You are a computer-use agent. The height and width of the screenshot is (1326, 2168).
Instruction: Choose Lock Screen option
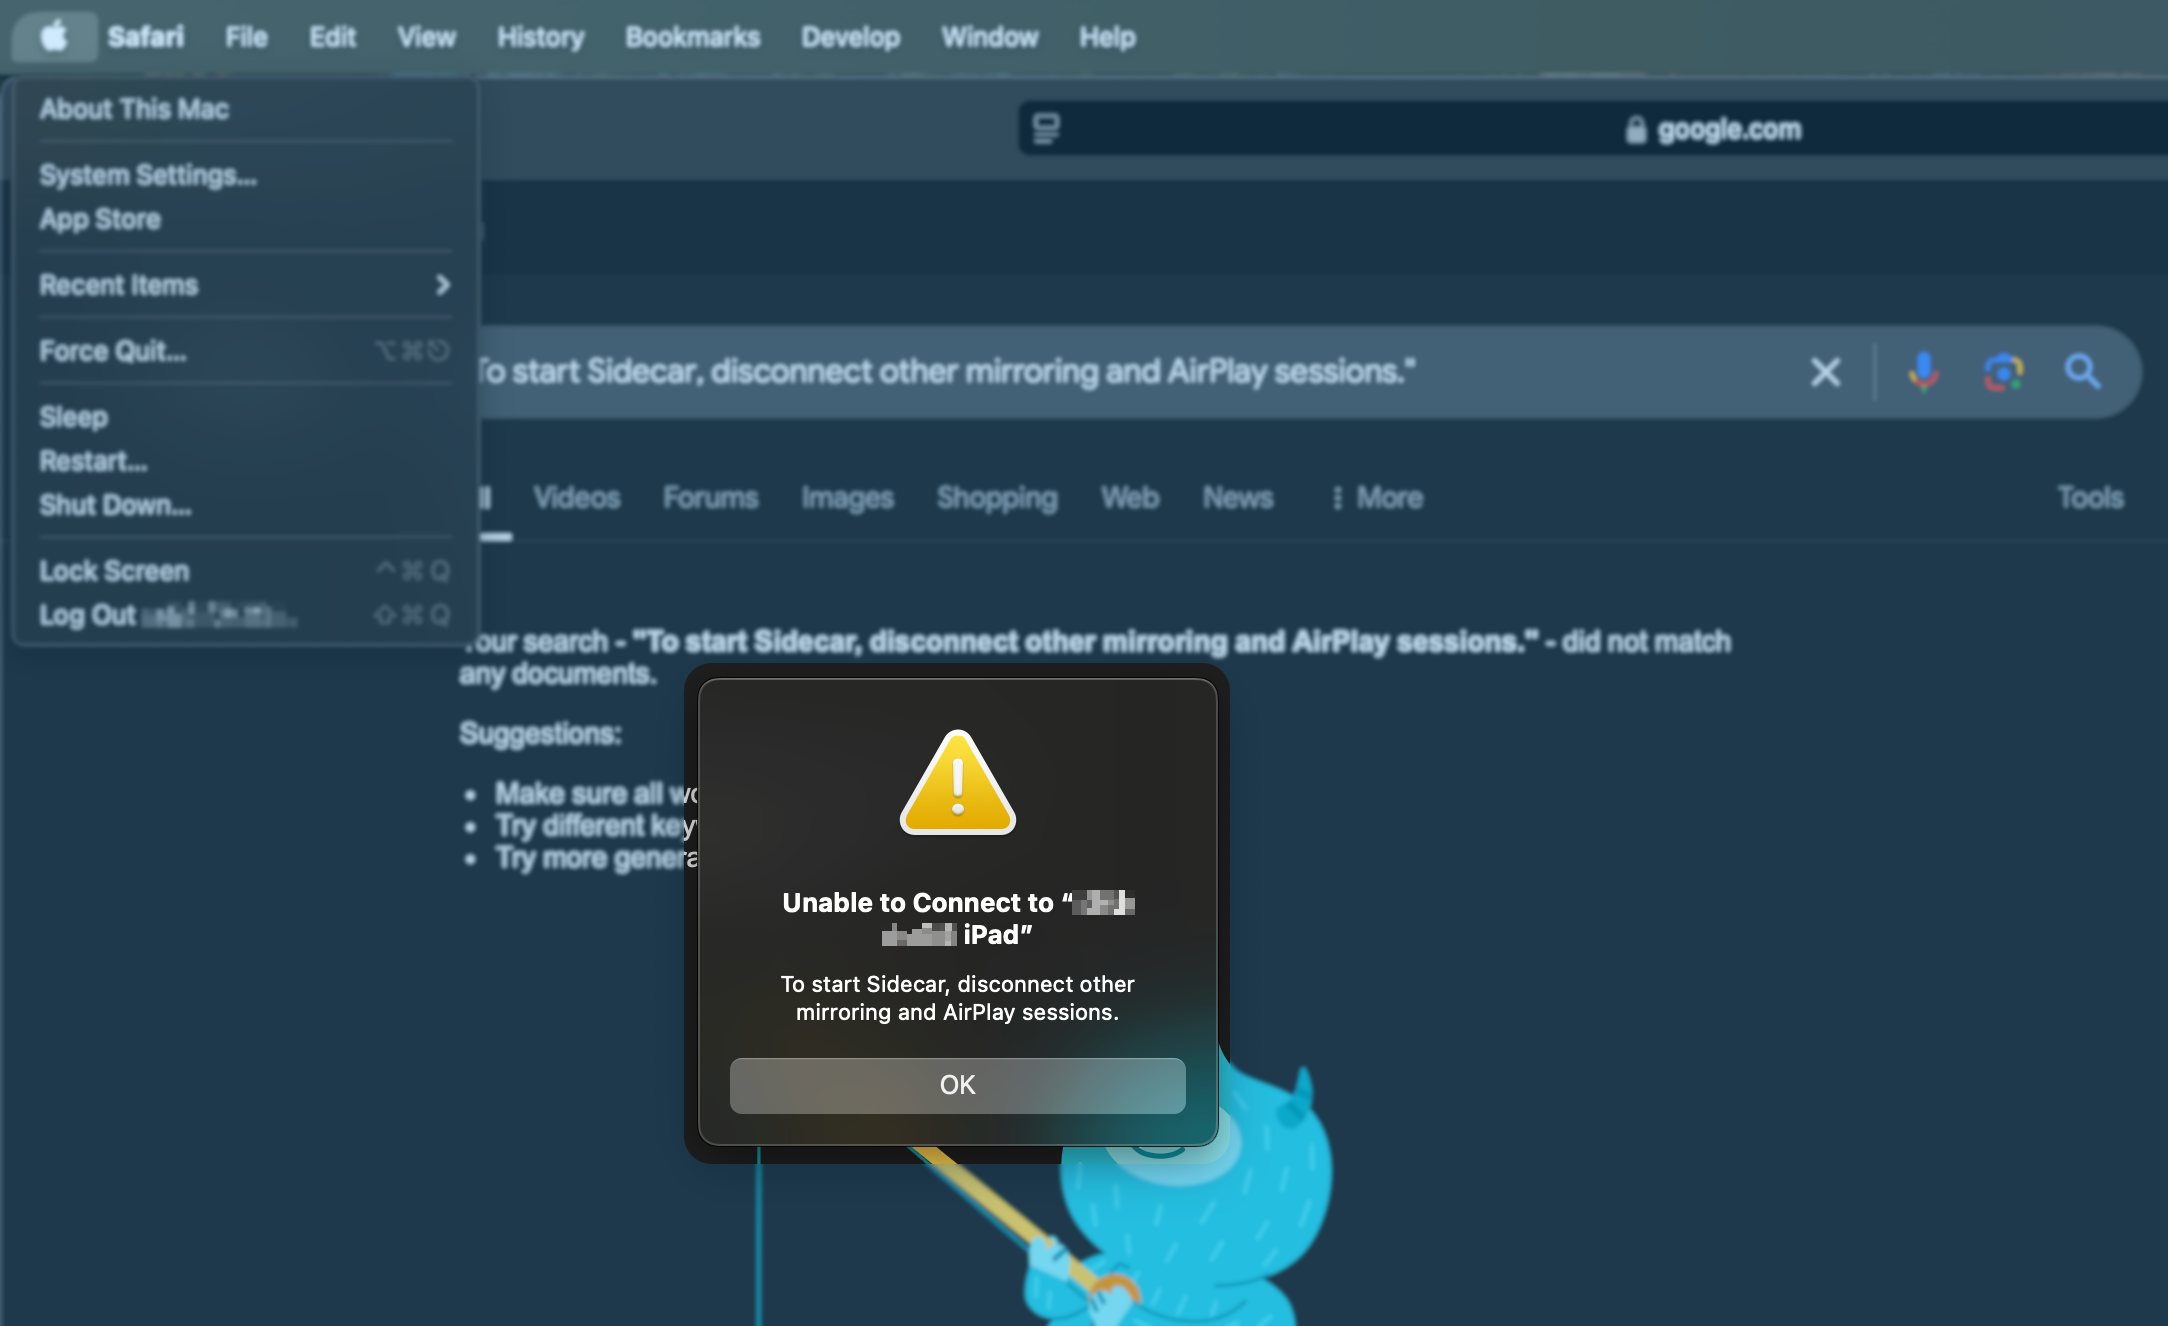click(x=246, y=571)
